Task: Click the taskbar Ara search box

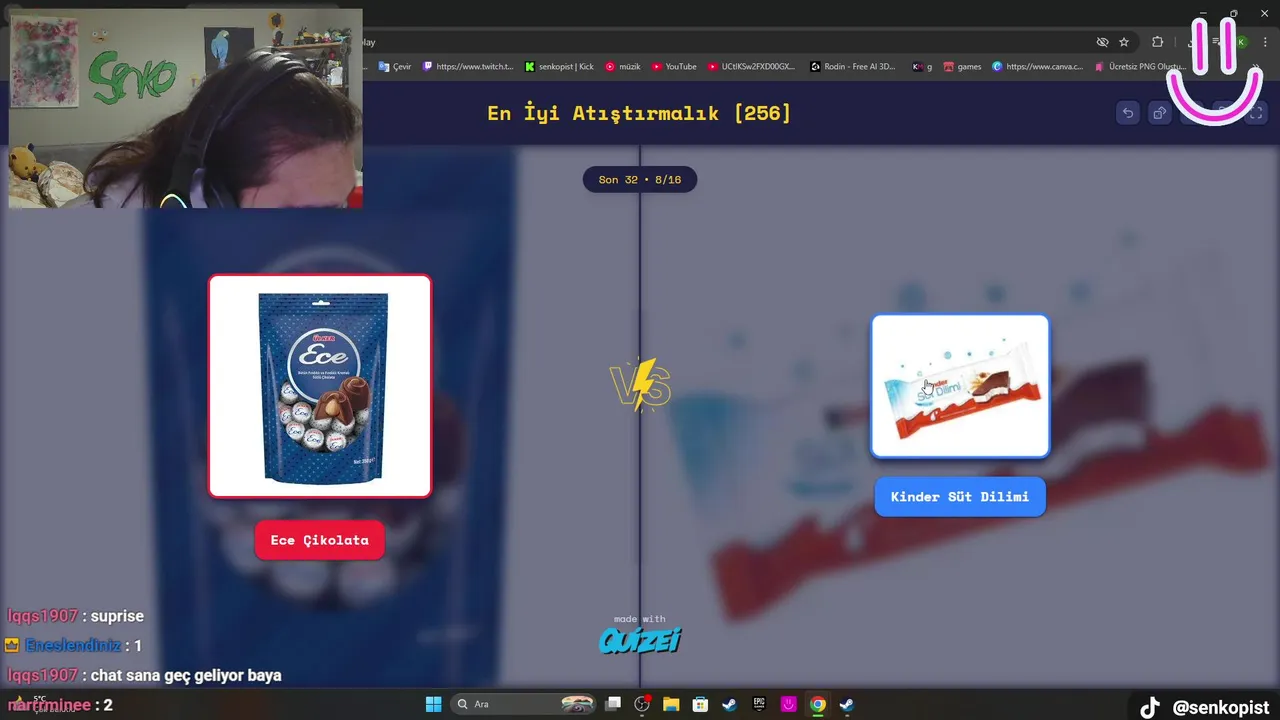Action: 525,704
